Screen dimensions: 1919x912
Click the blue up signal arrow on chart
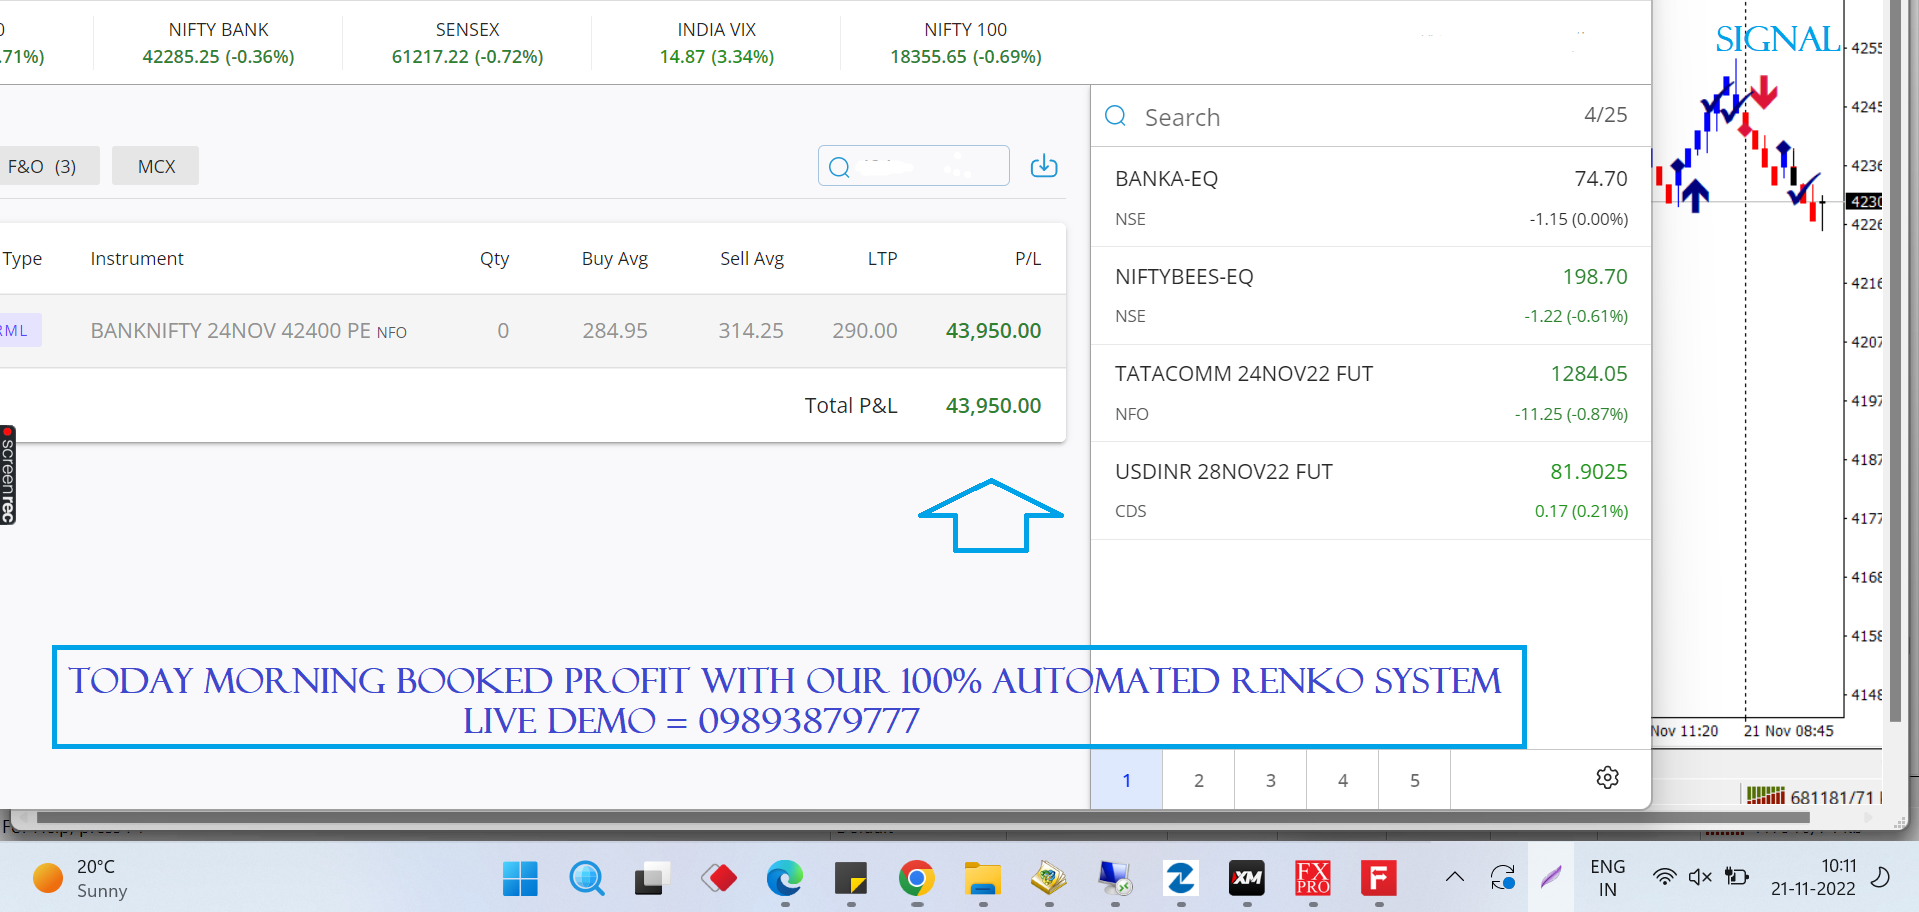coord(1694,195)
